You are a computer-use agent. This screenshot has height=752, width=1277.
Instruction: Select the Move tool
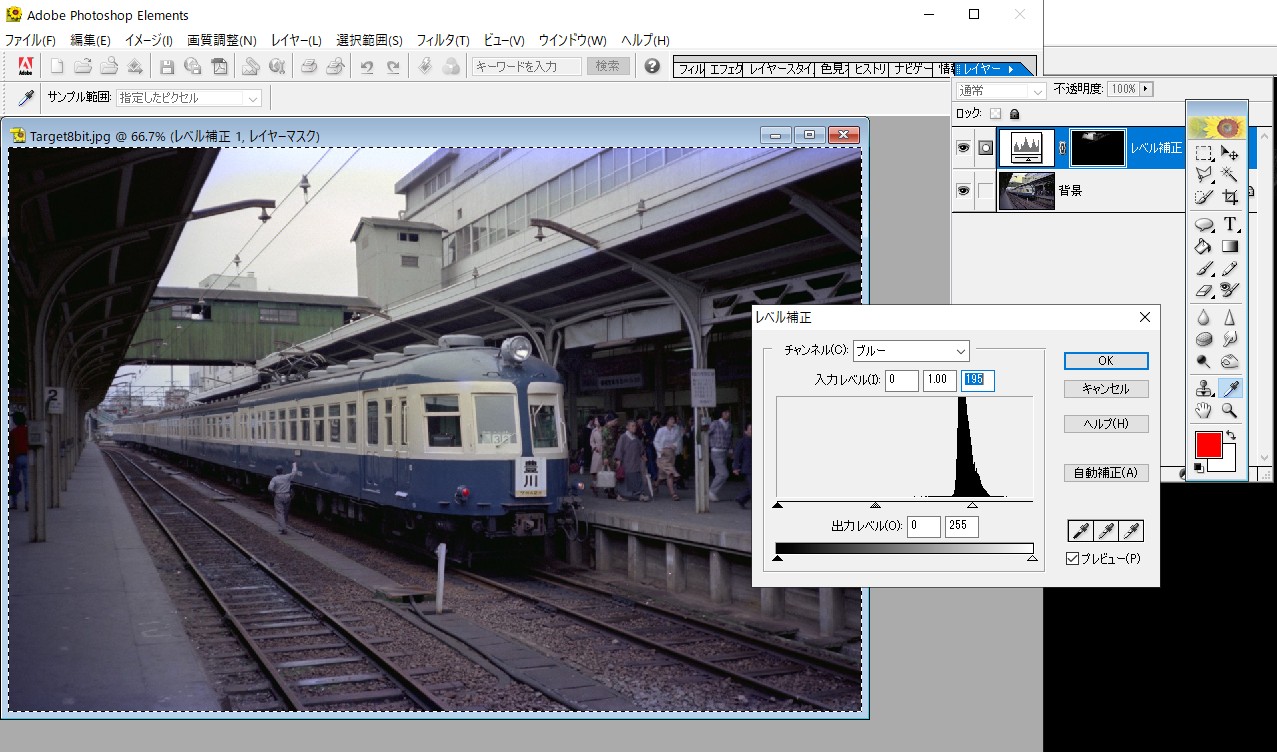1230,153
